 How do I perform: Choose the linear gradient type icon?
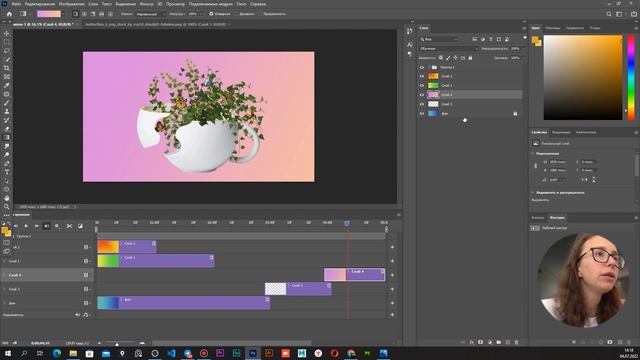[x=76, y=14]
